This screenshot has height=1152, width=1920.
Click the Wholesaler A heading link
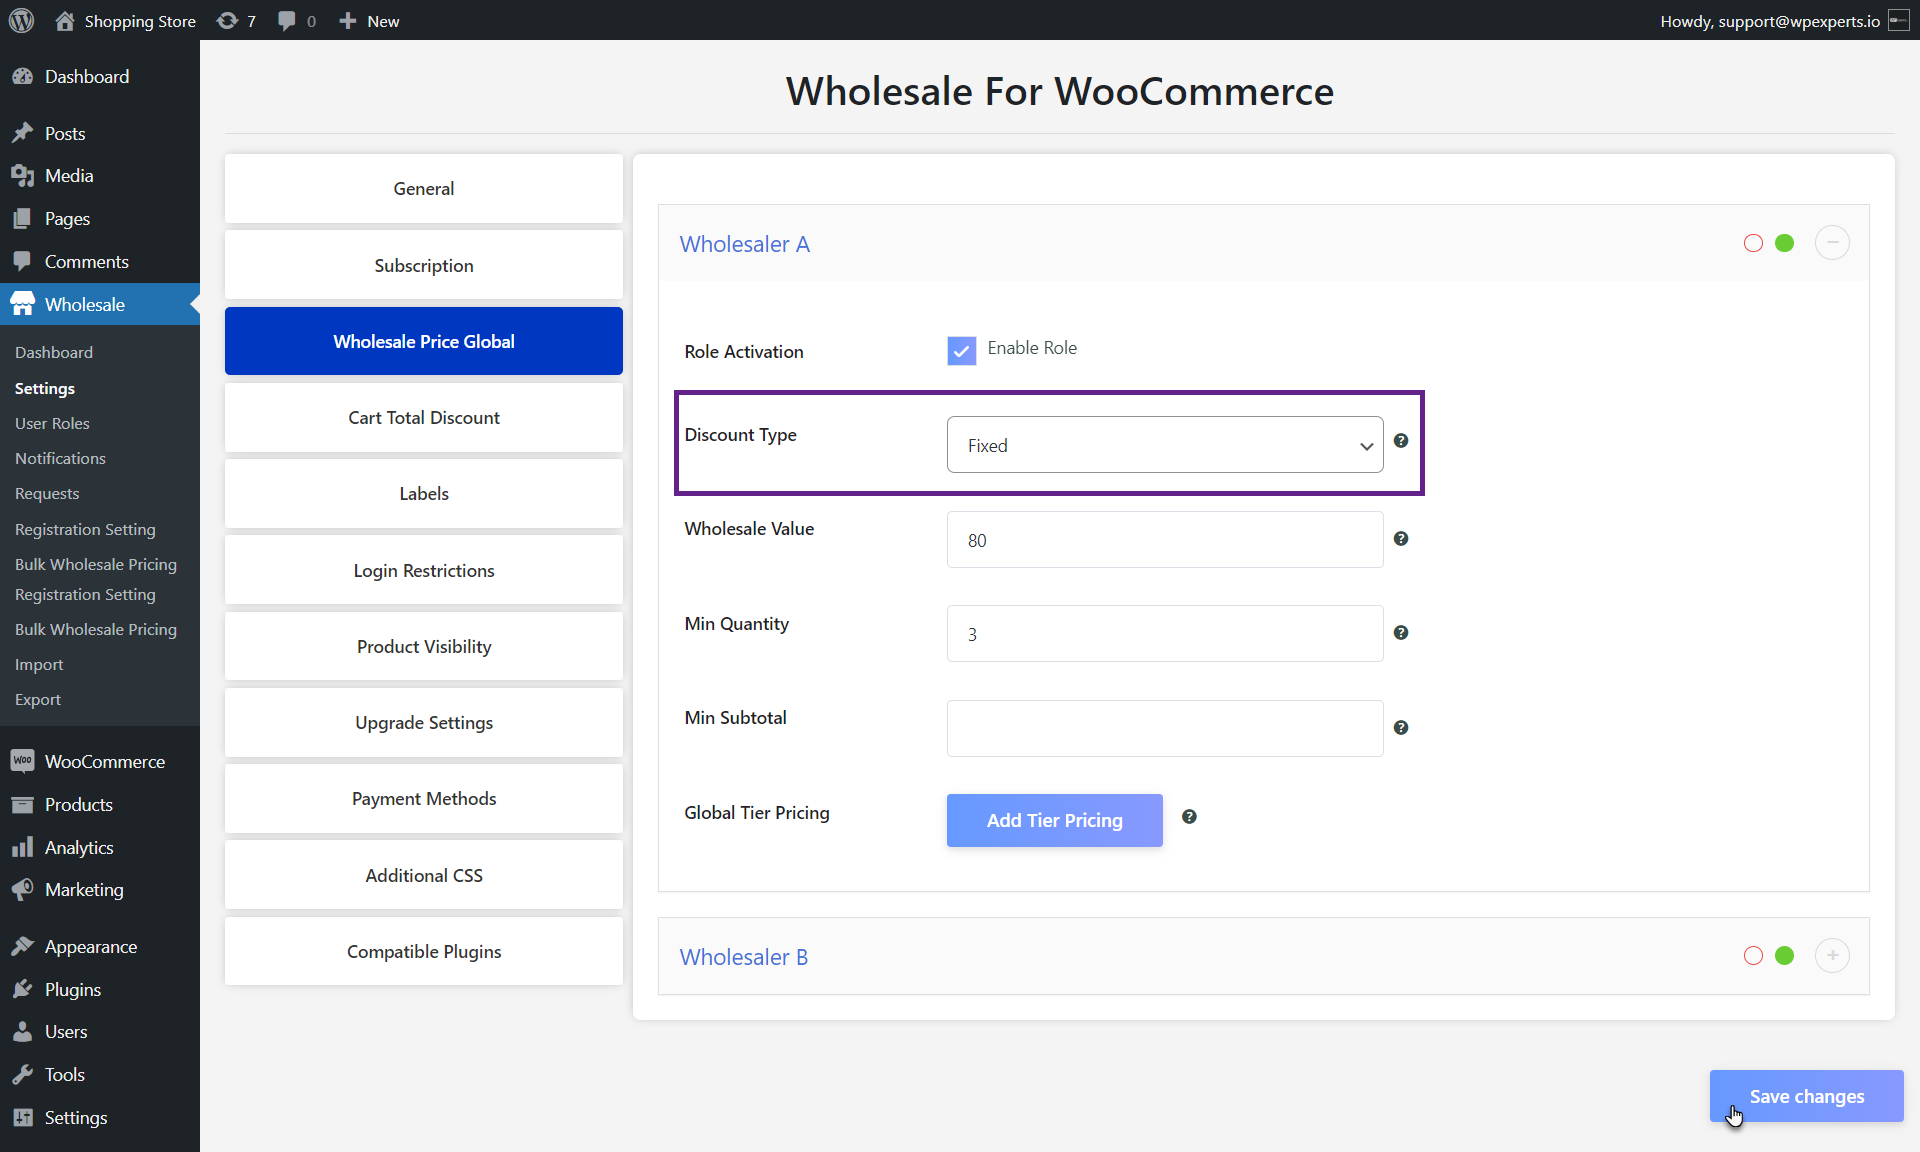click(745, 244)
